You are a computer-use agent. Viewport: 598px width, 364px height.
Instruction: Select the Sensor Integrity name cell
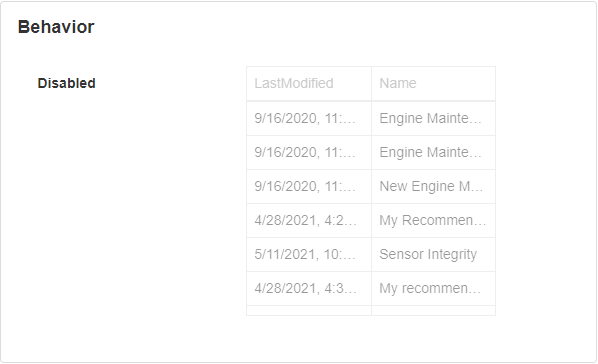coord(434,254)
